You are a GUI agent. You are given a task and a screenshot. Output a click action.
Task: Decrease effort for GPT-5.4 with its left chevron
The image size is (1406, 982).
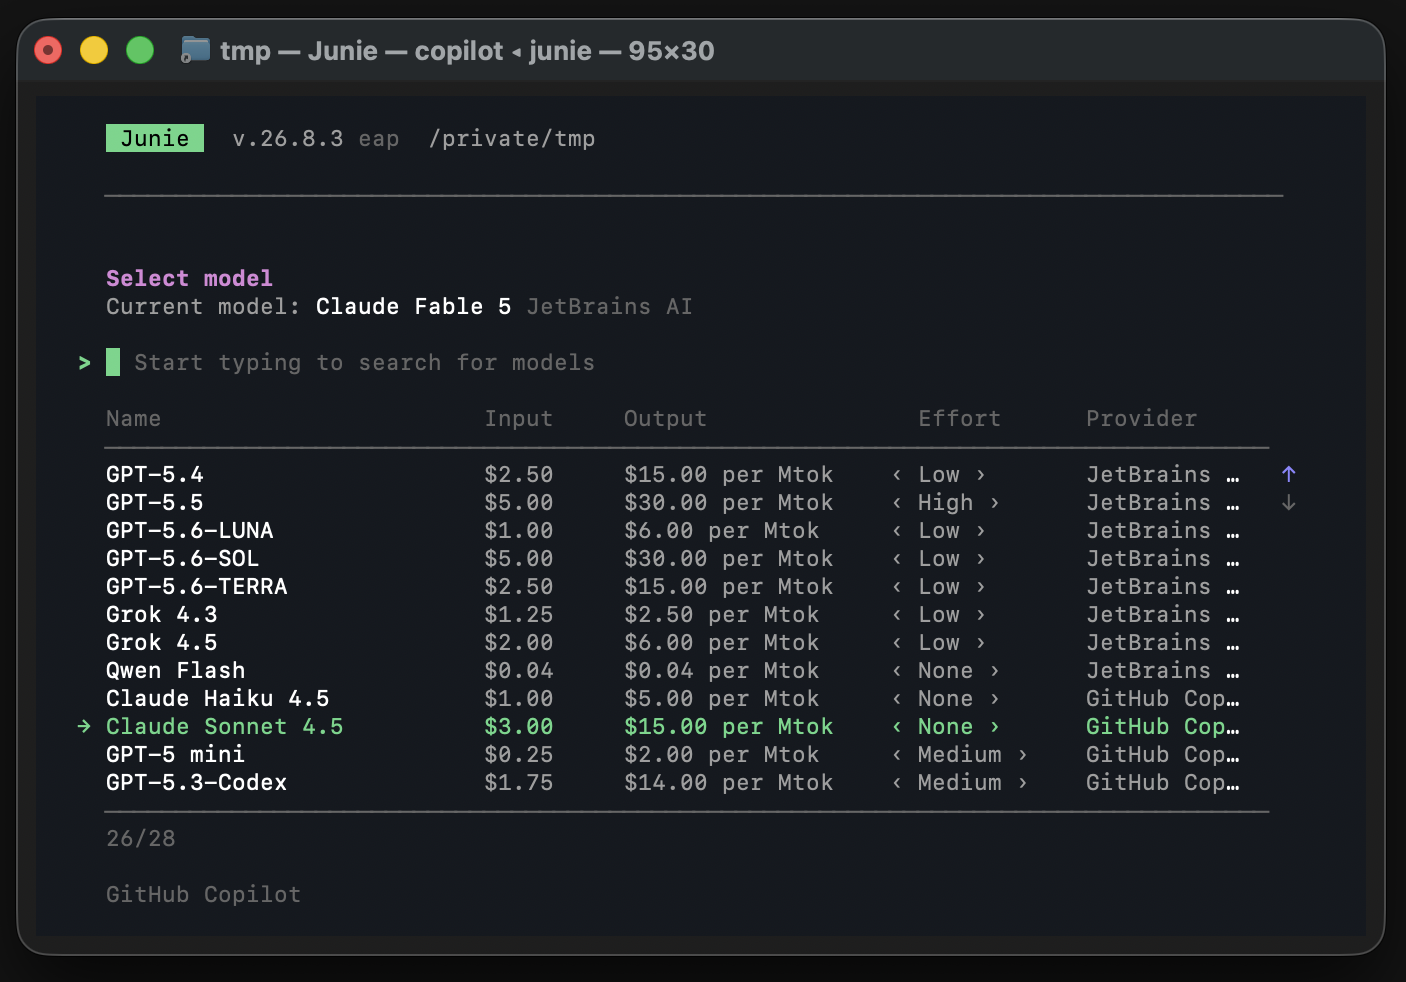[x=897, y=475]
